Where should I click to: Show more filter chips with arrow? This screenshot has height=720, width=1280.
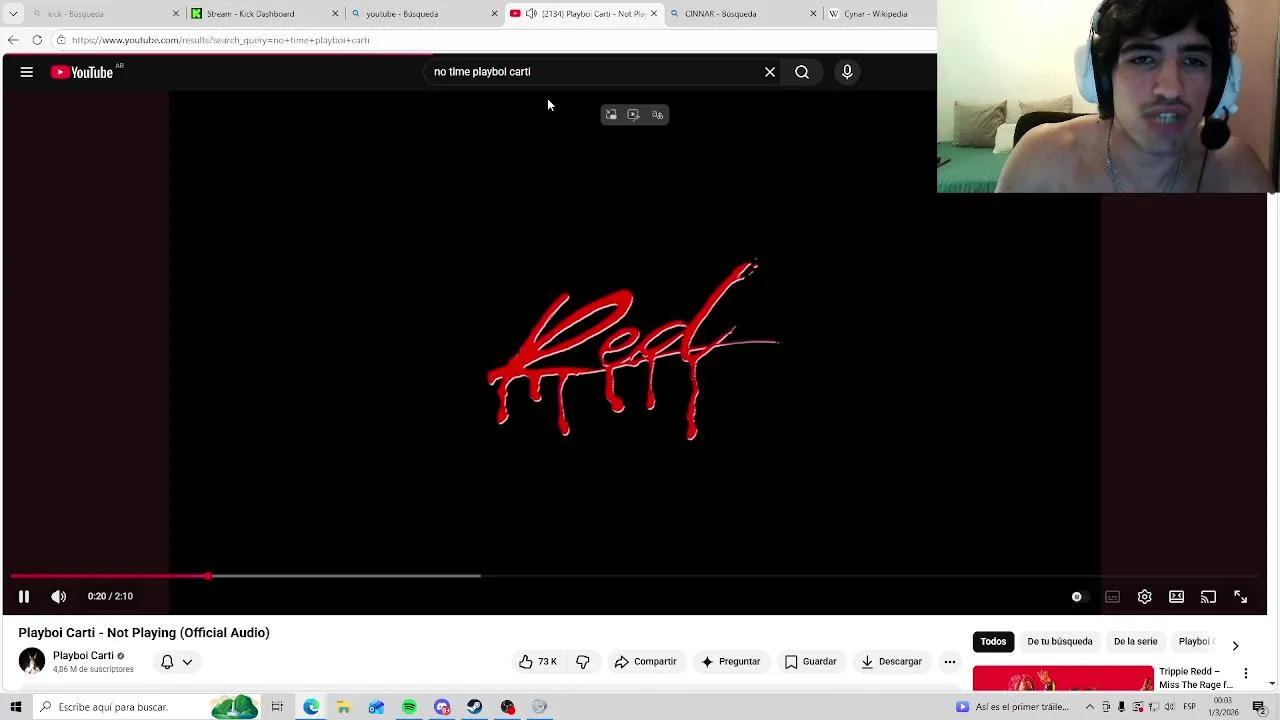pyautogui.click(x=1235, y=646)
